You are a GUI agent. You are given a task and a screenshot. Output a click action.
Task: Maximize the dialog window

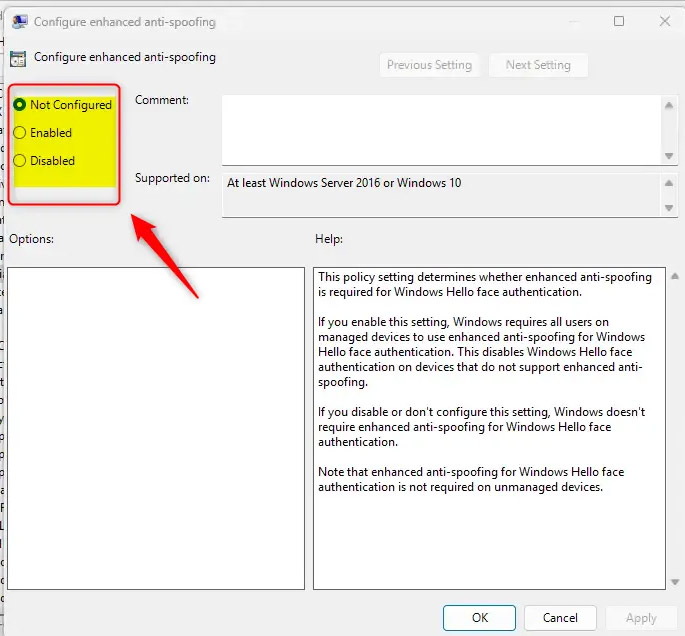(619, 21)
